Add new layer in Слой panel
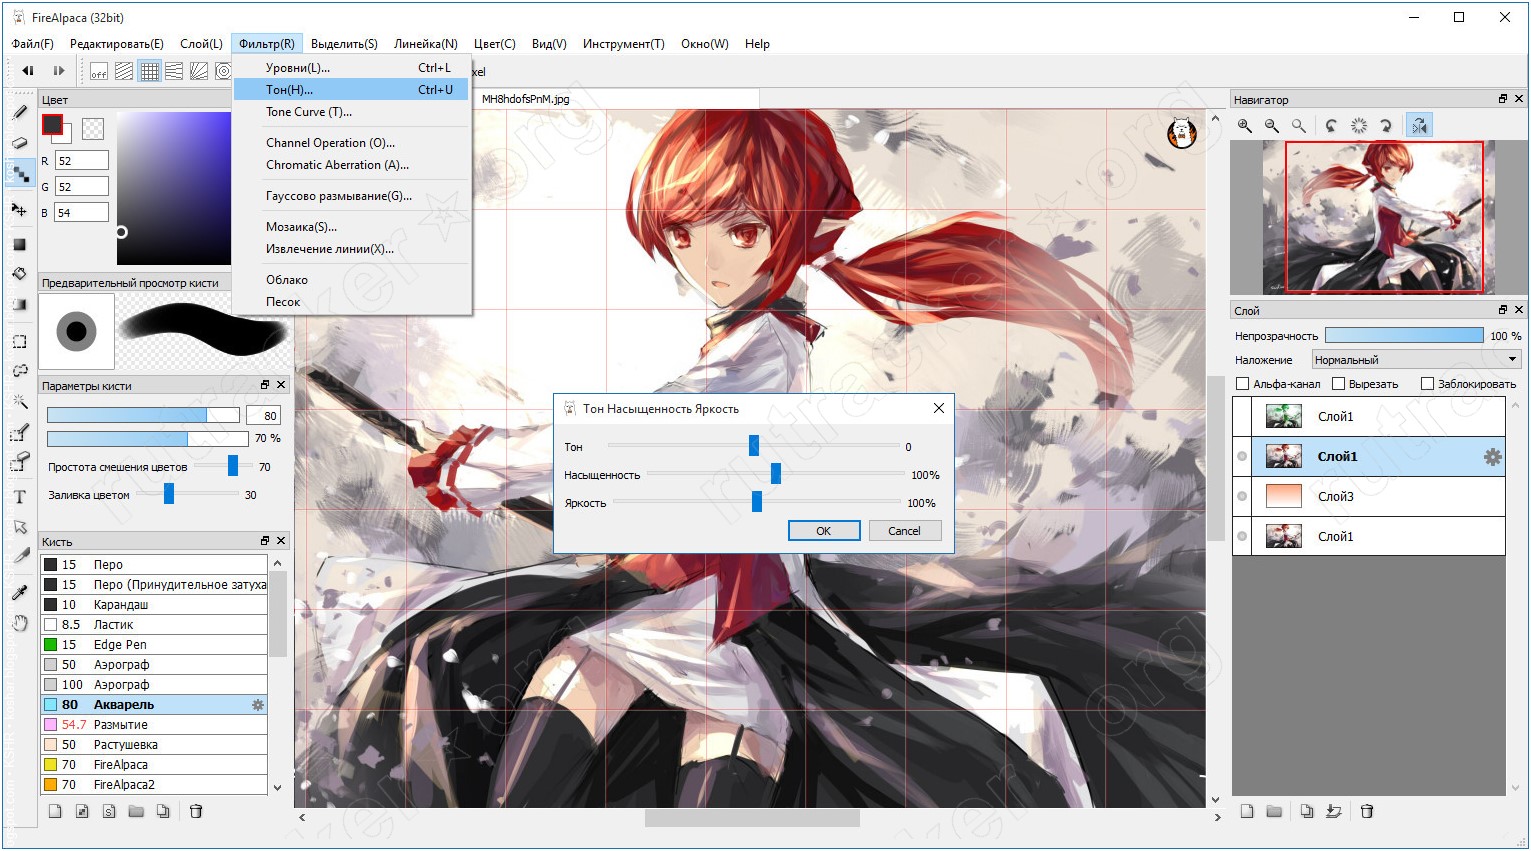 [x=1247, y=811]
